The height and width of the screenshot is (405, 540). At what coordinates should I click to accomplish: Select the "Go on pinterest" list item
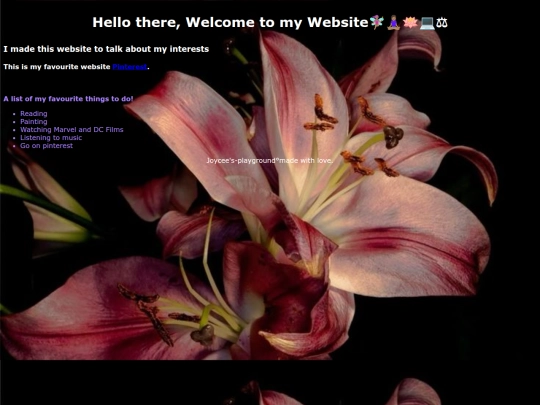(x=46, y=145)
